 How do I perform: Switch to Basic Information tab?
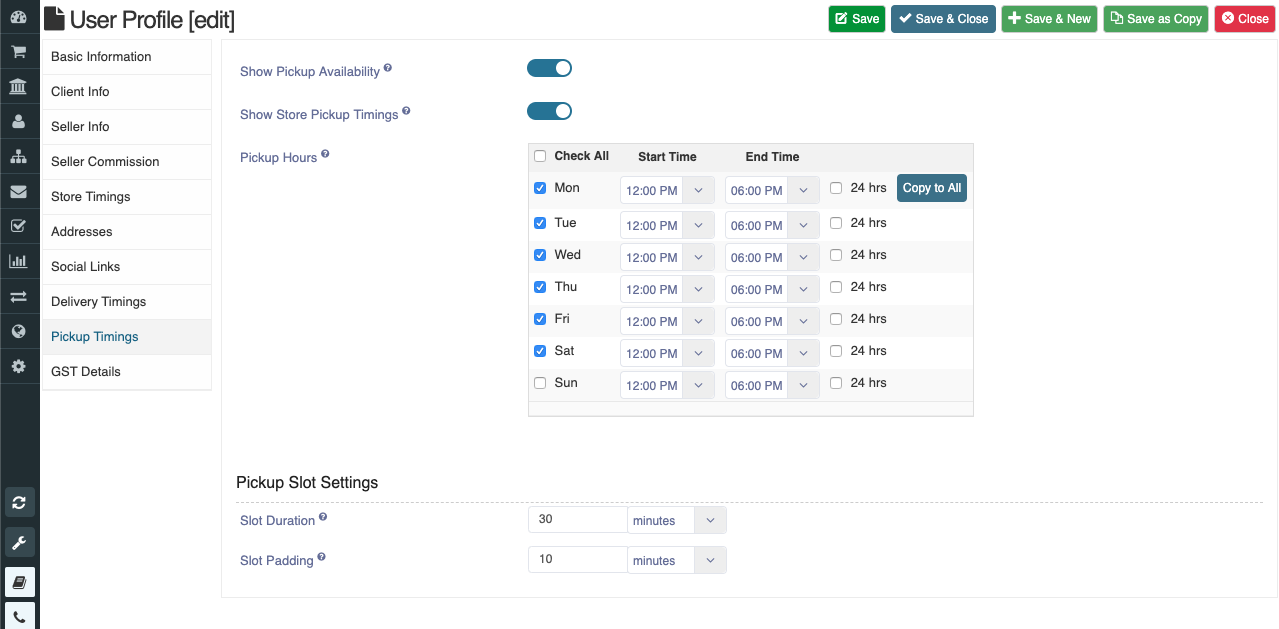(127, 57)
